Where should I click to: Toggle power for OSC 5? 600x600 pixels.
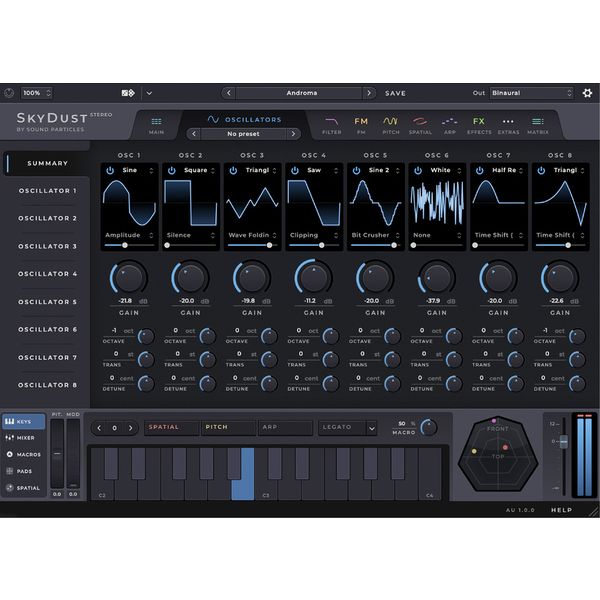[x=354, y=171]
